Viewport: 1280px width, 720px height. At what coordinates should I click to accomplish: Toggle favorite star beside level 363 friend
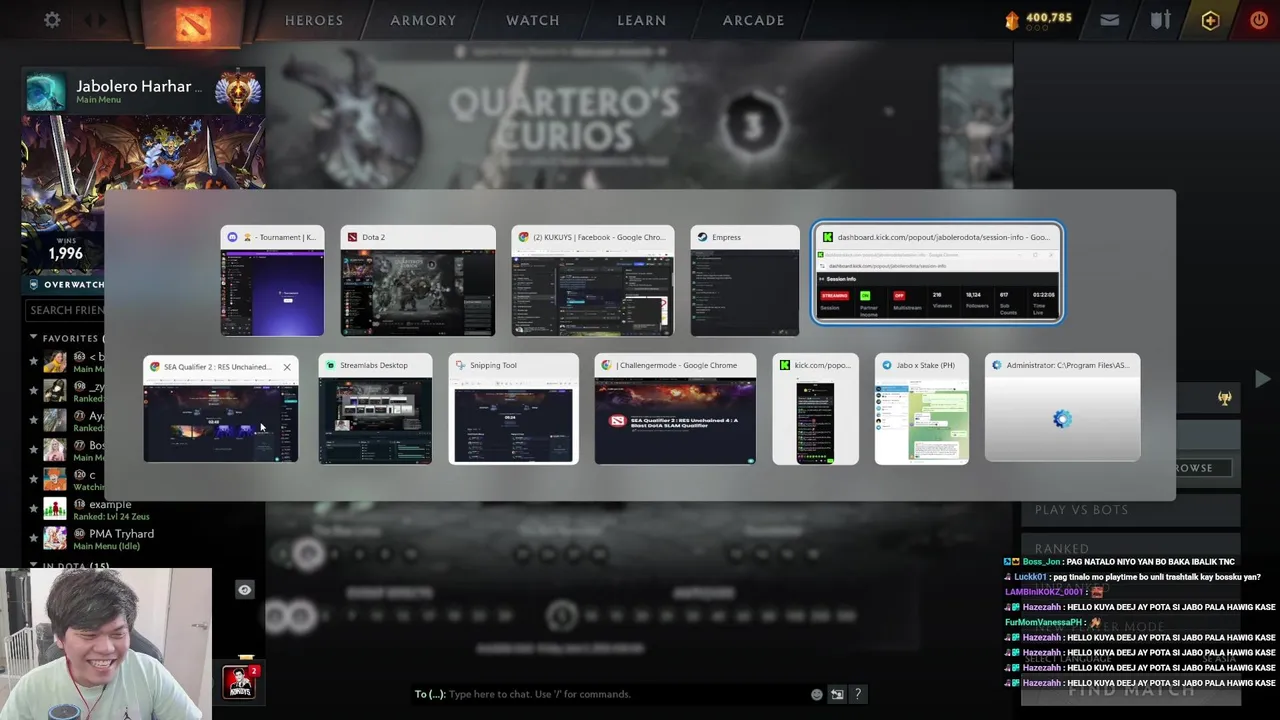click(x=33, y=361)
